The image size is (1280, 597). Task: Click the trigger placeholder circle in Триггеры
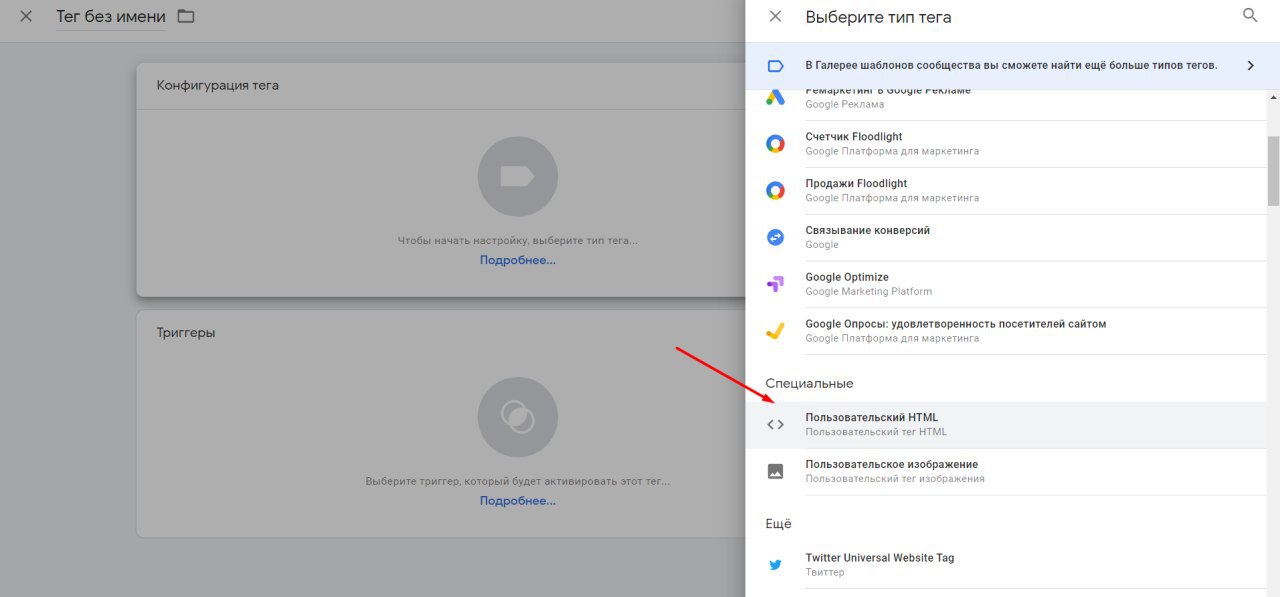point(517,417)
